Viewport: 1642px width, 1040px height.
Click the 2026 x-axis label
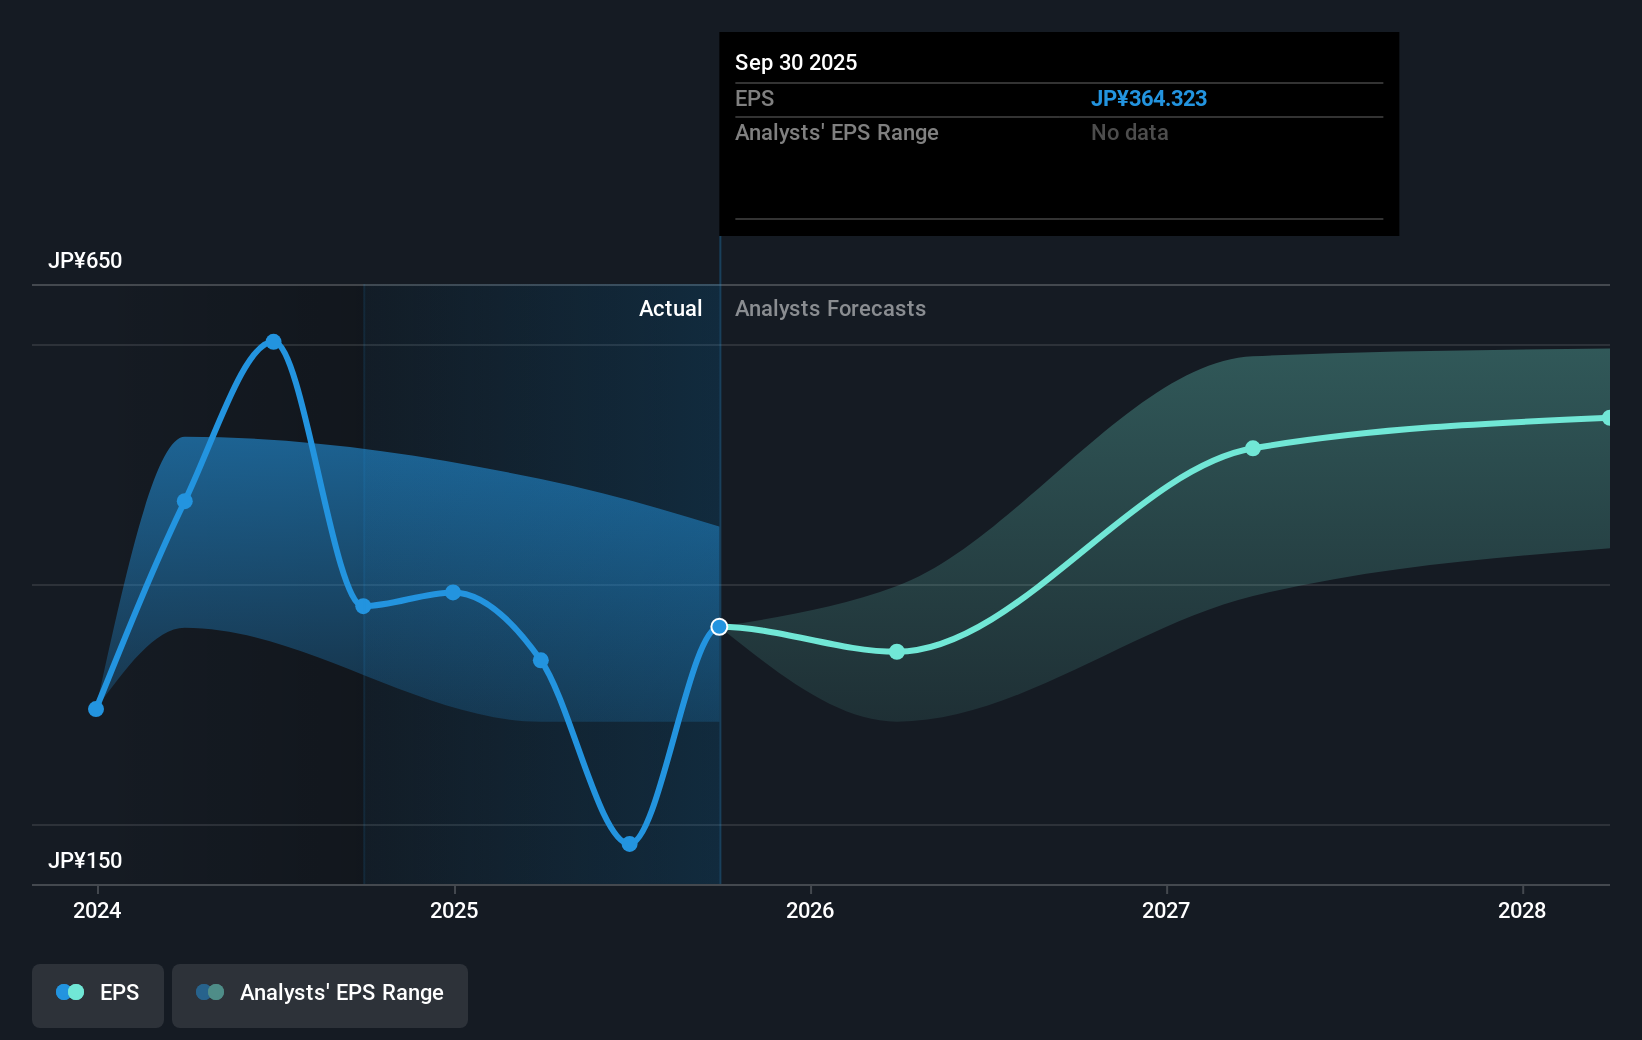tap(810, 910)
